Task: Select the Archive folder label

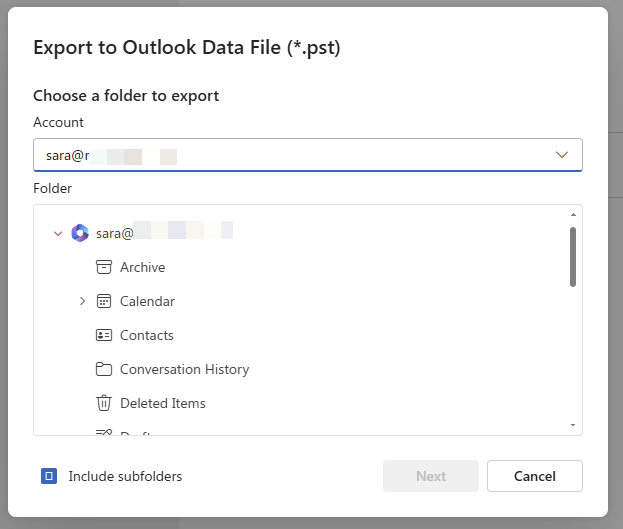Action: pos(142,267)
